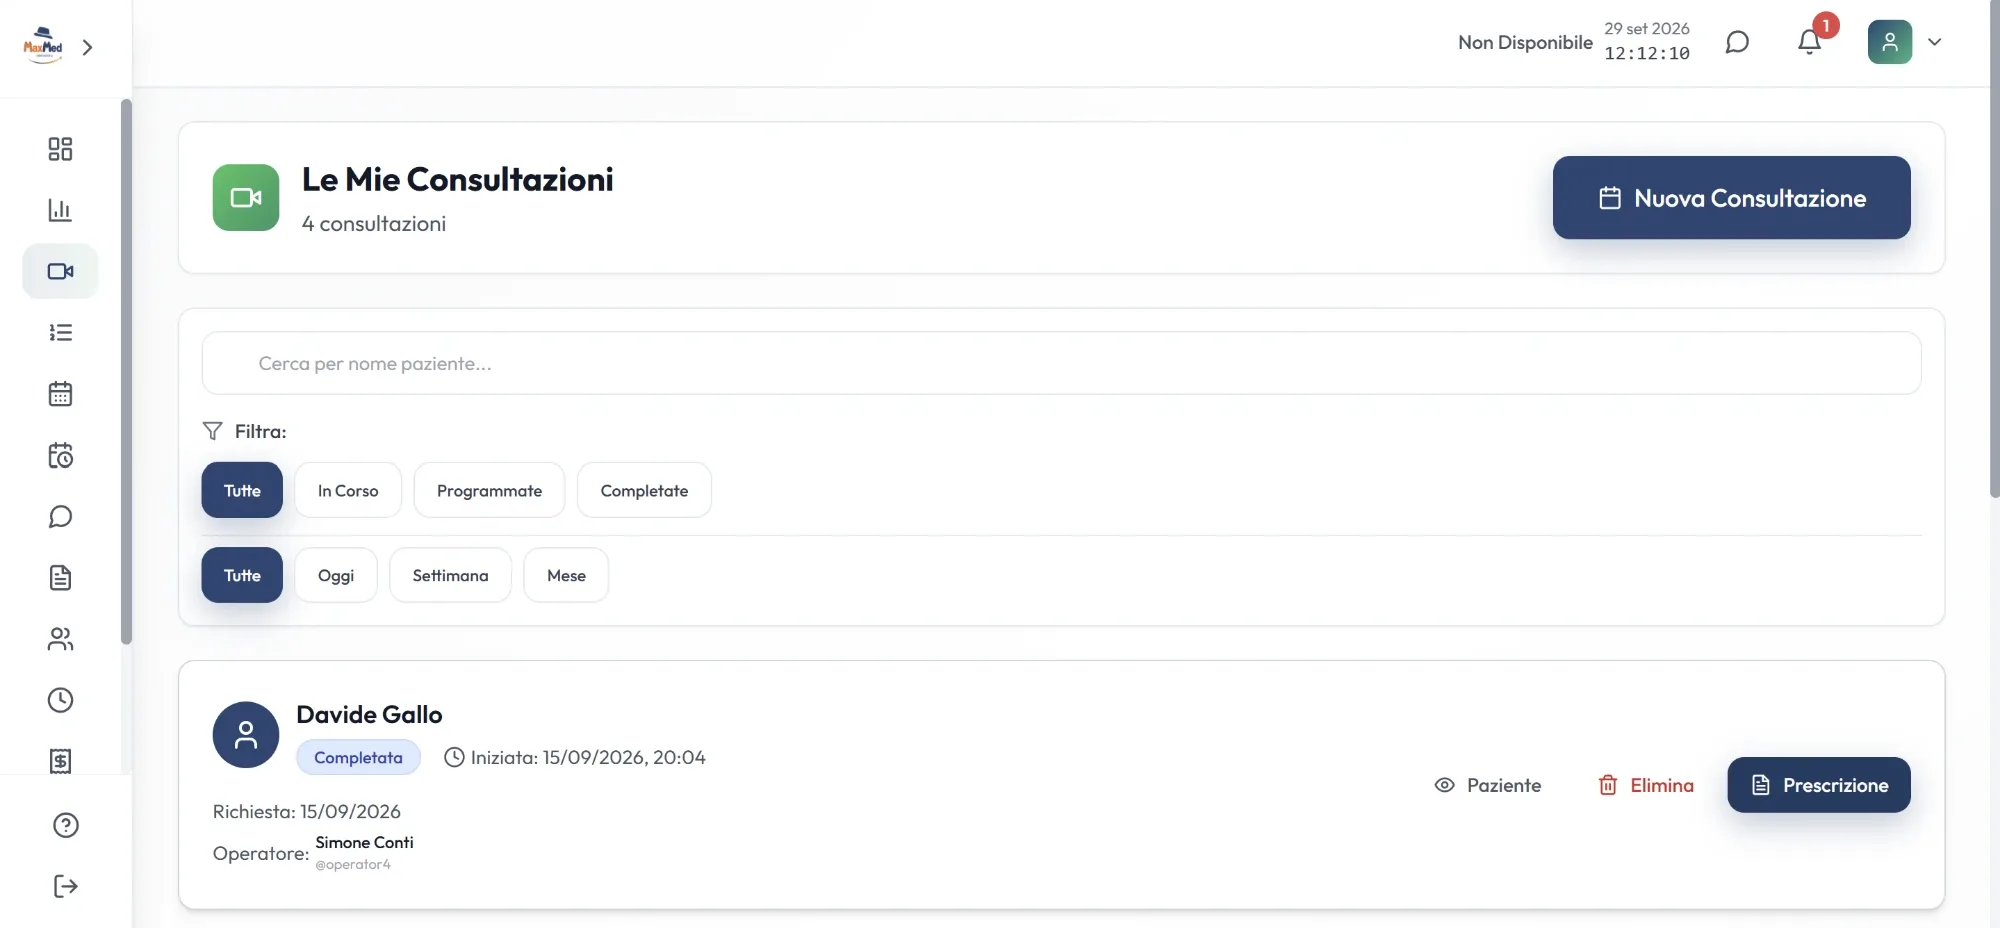Filter consultations by Settimana

pos(450,575)
